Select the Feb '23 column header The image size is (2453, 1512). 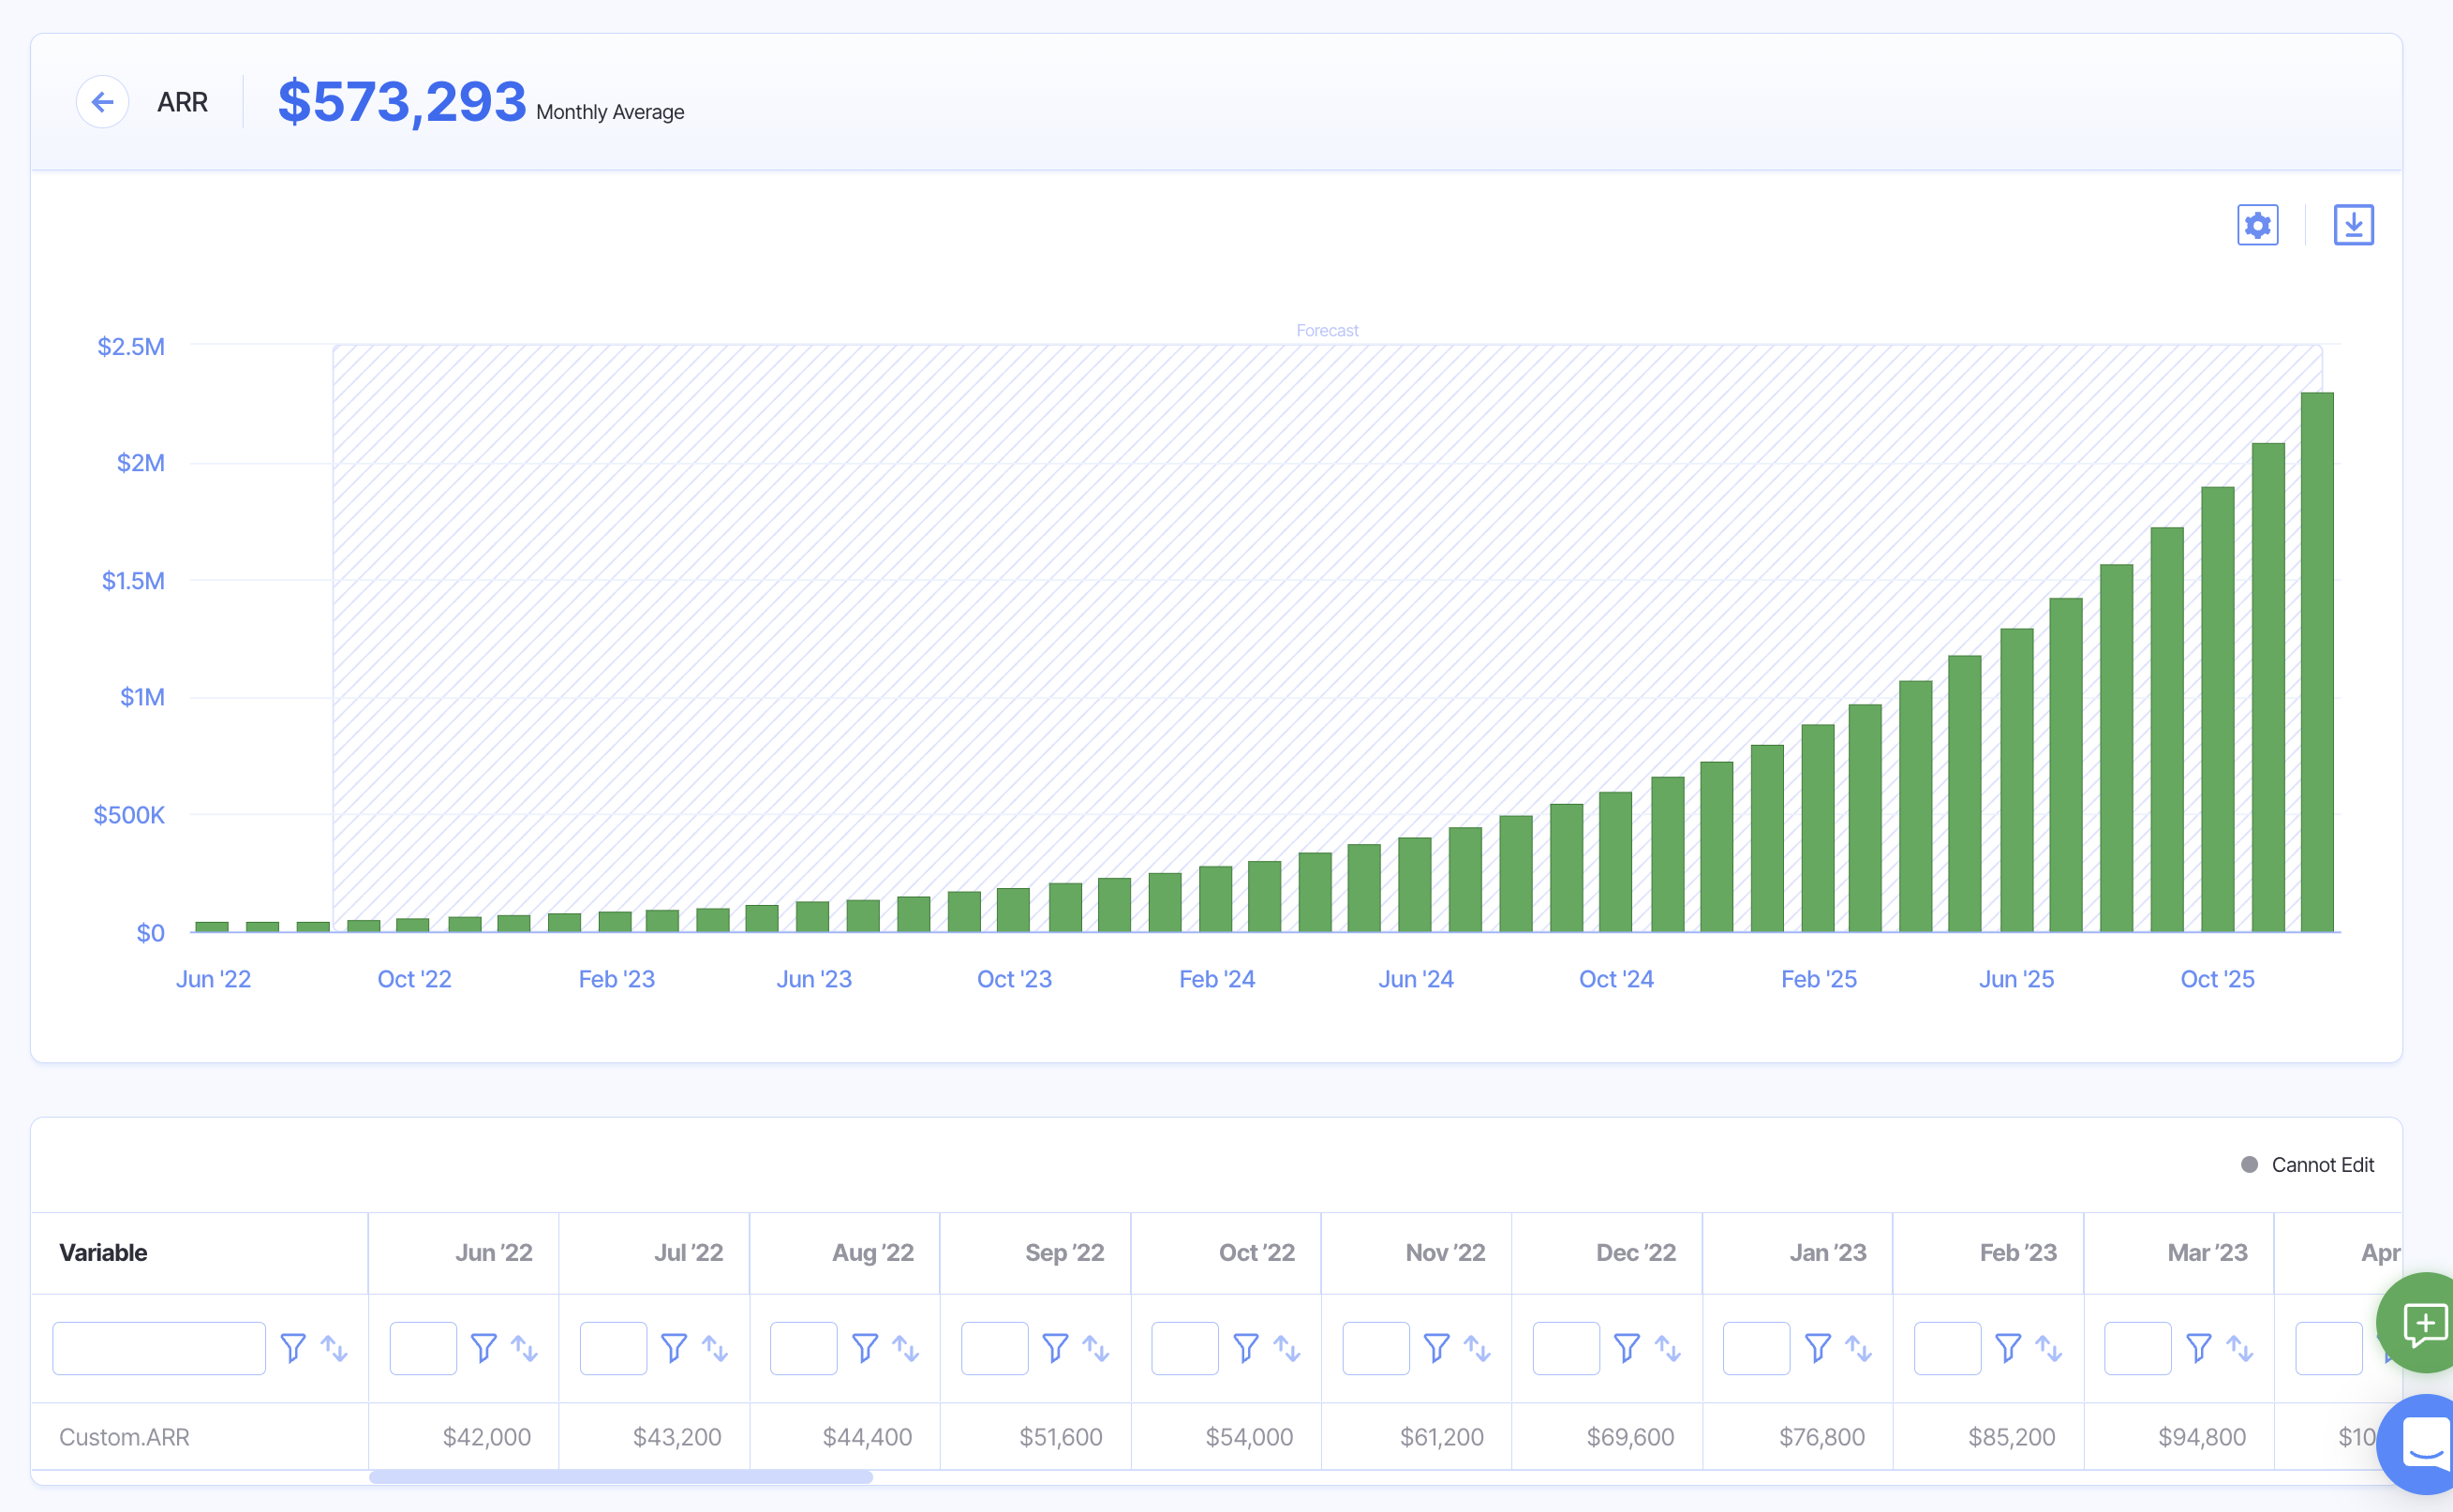tap(2017, 1253)
